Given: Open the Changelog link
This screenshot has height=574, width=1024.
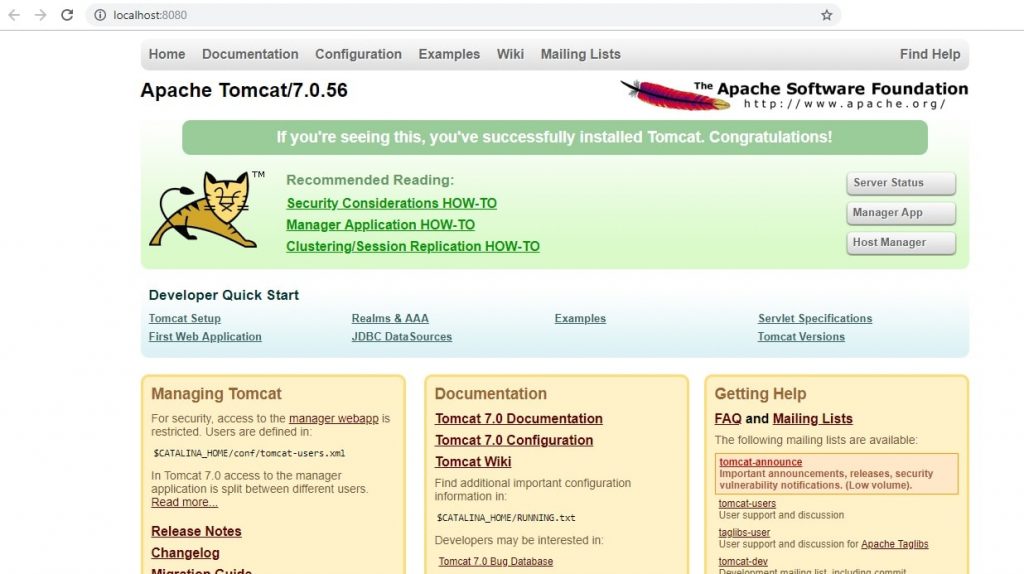Looking at the screenshot, I should (185, 552).
